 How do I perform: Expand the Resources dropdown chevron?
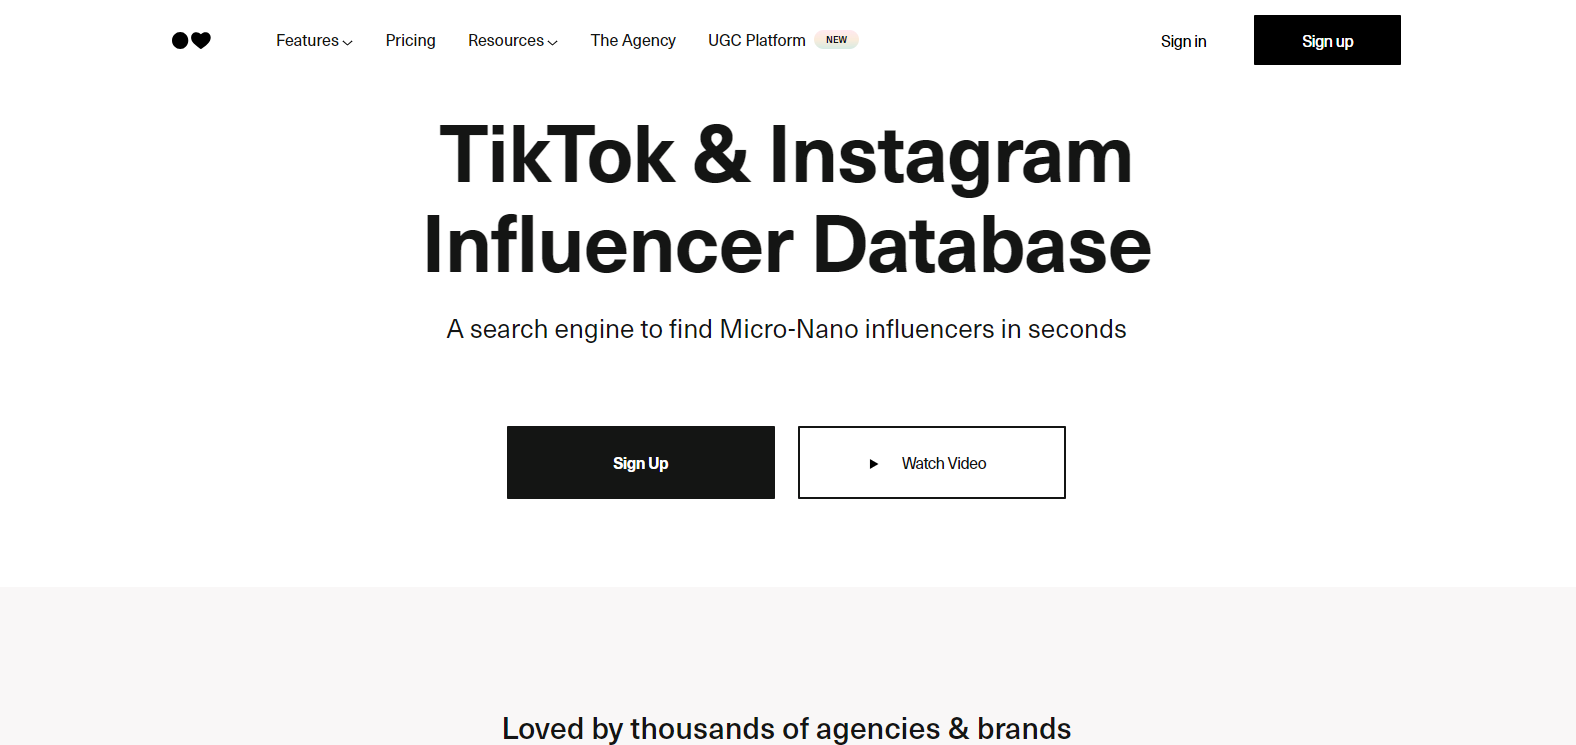pos(553,42)
